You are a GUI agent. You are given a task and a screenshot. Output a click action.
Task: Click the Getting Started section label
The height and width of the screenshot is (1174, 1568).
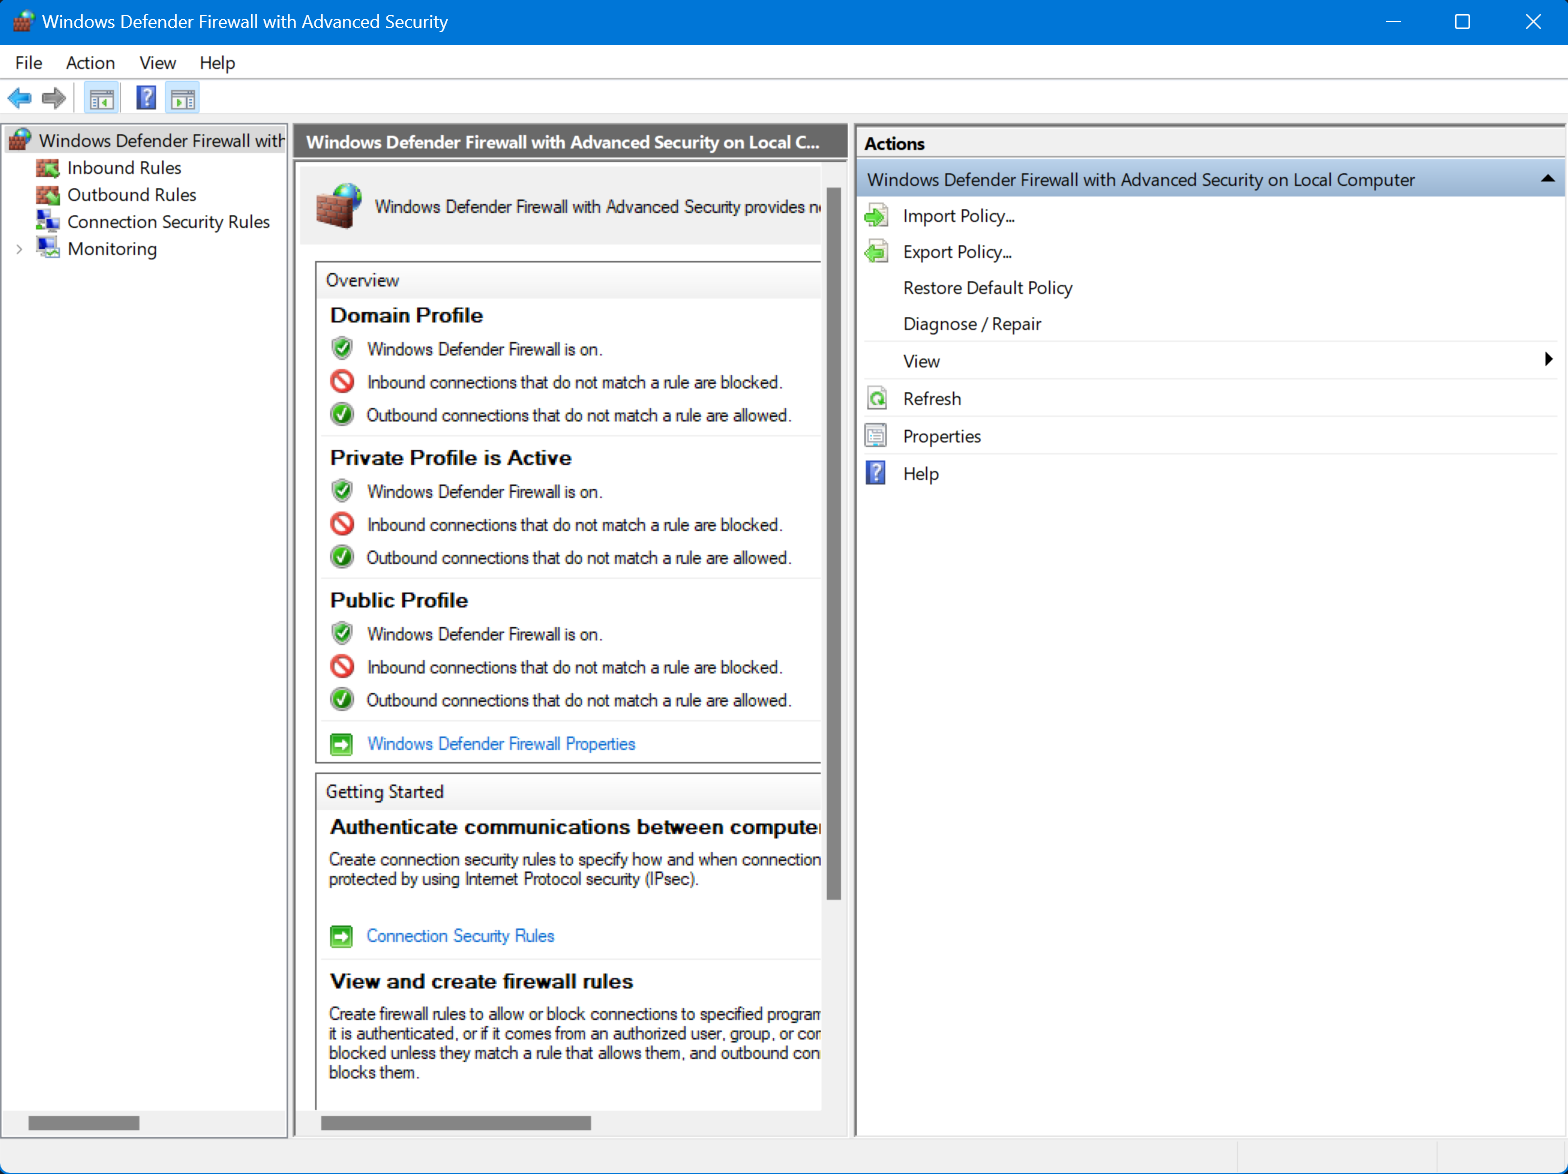click(x=384, y=791)
